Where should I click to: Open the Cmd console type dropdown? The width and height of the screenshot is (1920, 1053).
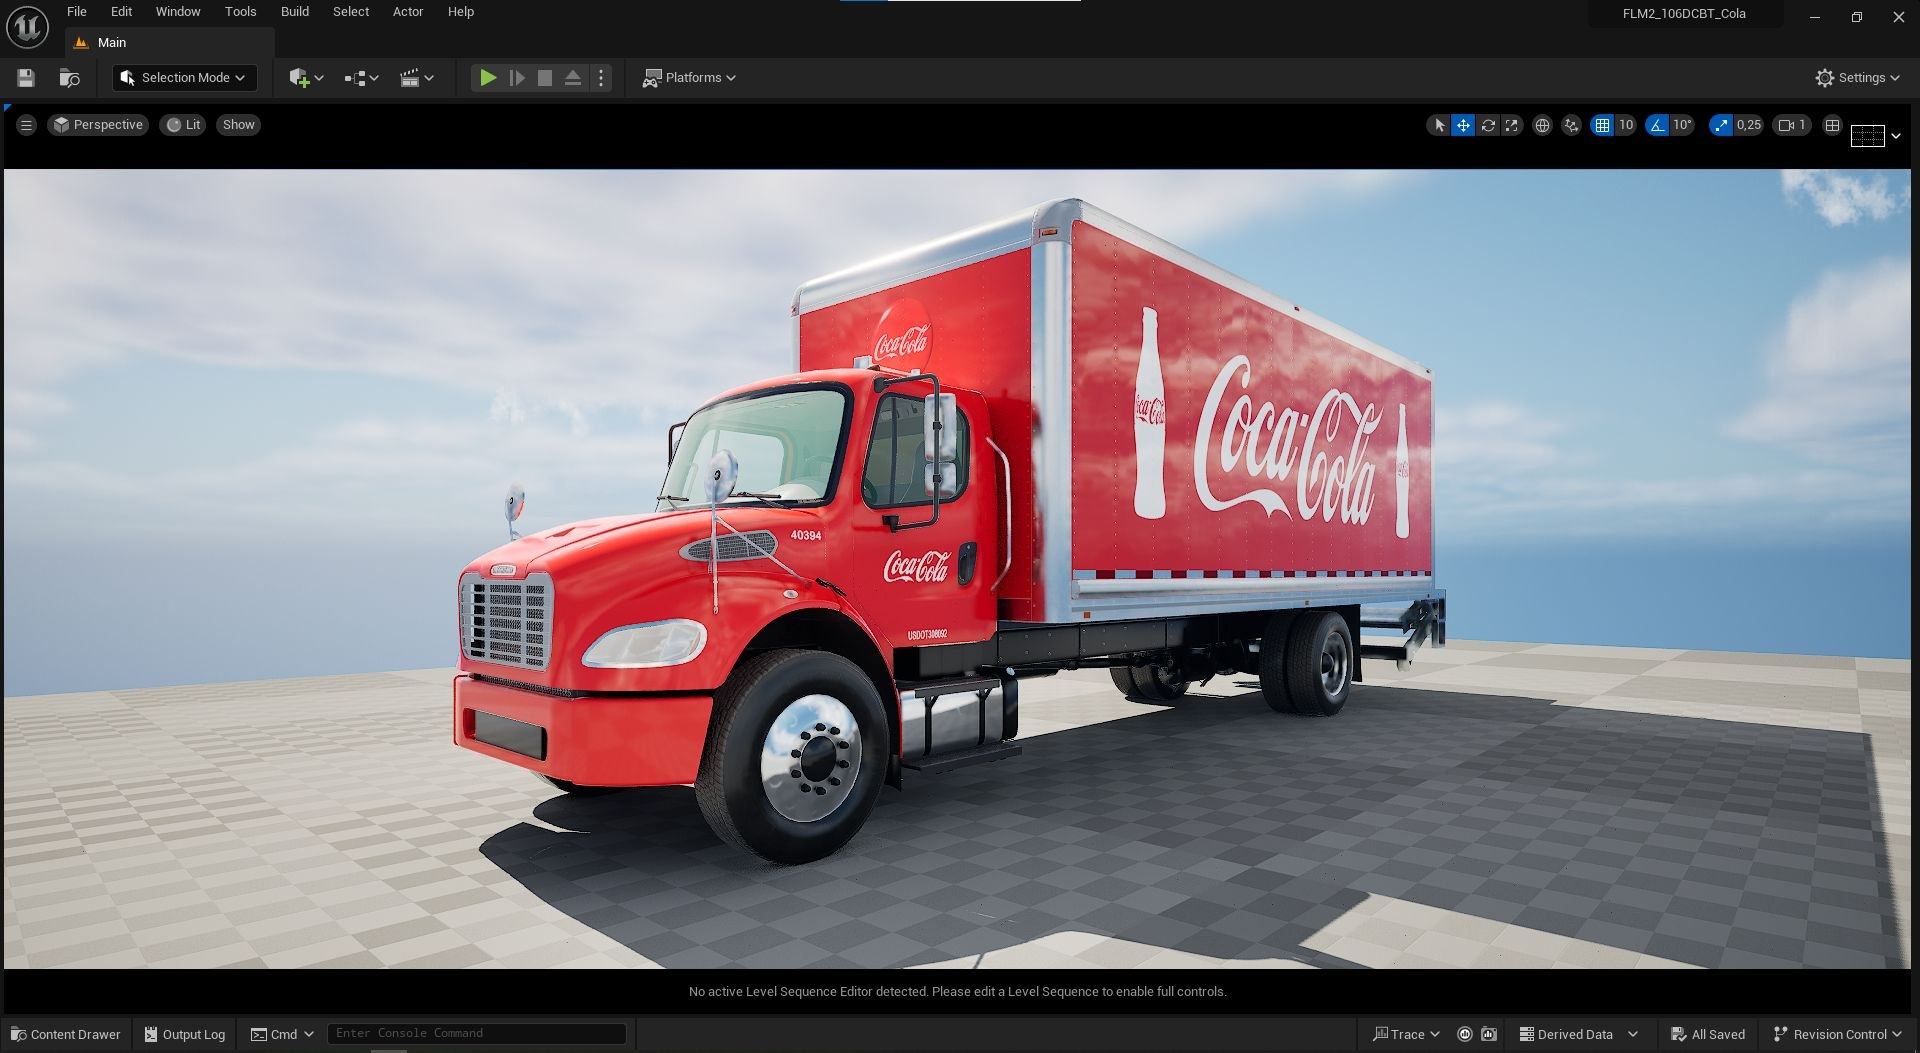[282, 1034]
